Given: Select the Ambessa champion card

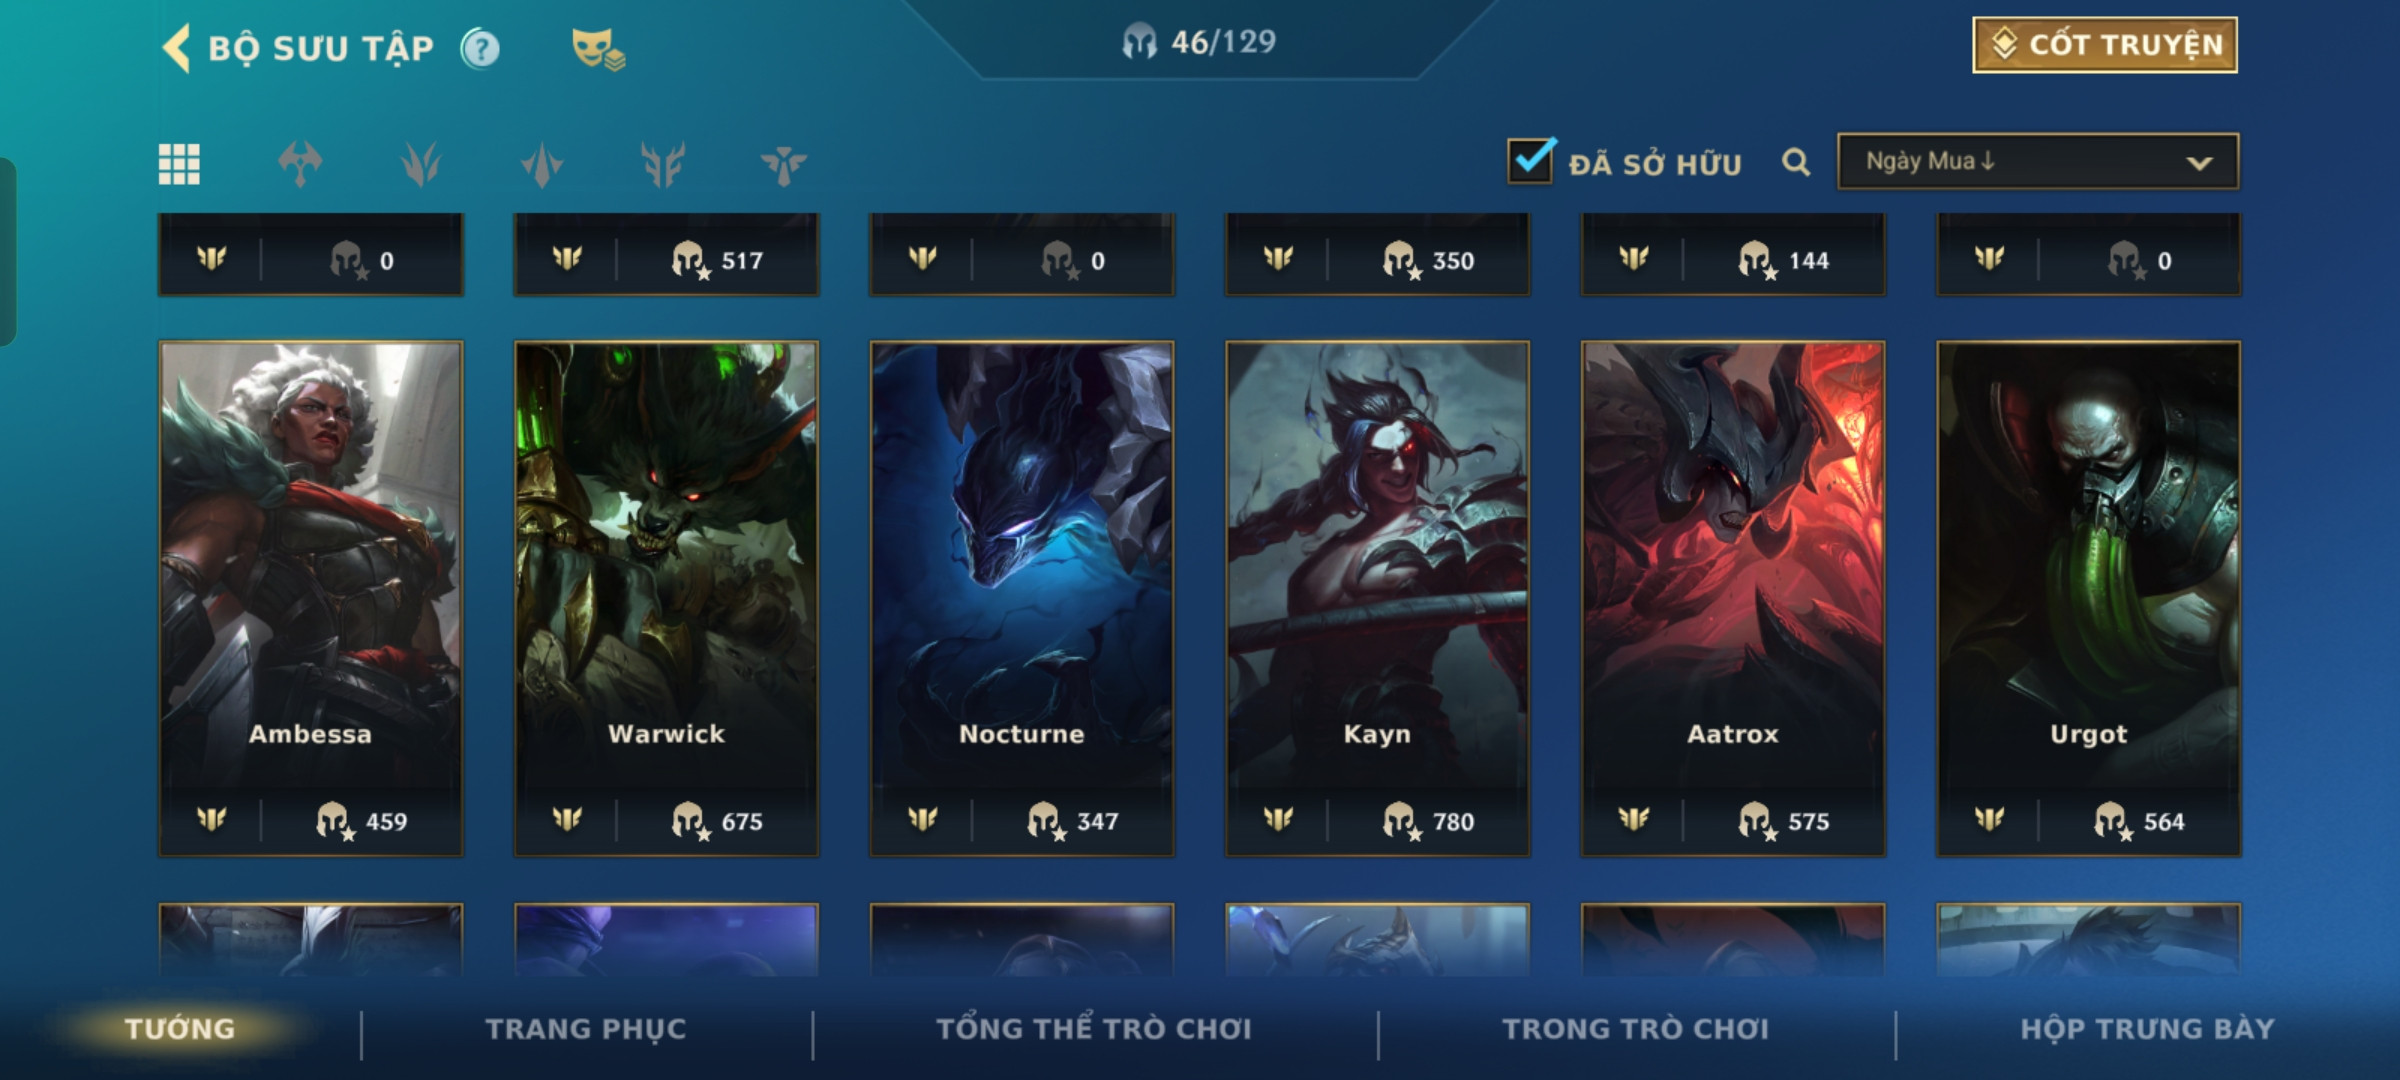Looking at the screenshot, I should click(311, 598).
